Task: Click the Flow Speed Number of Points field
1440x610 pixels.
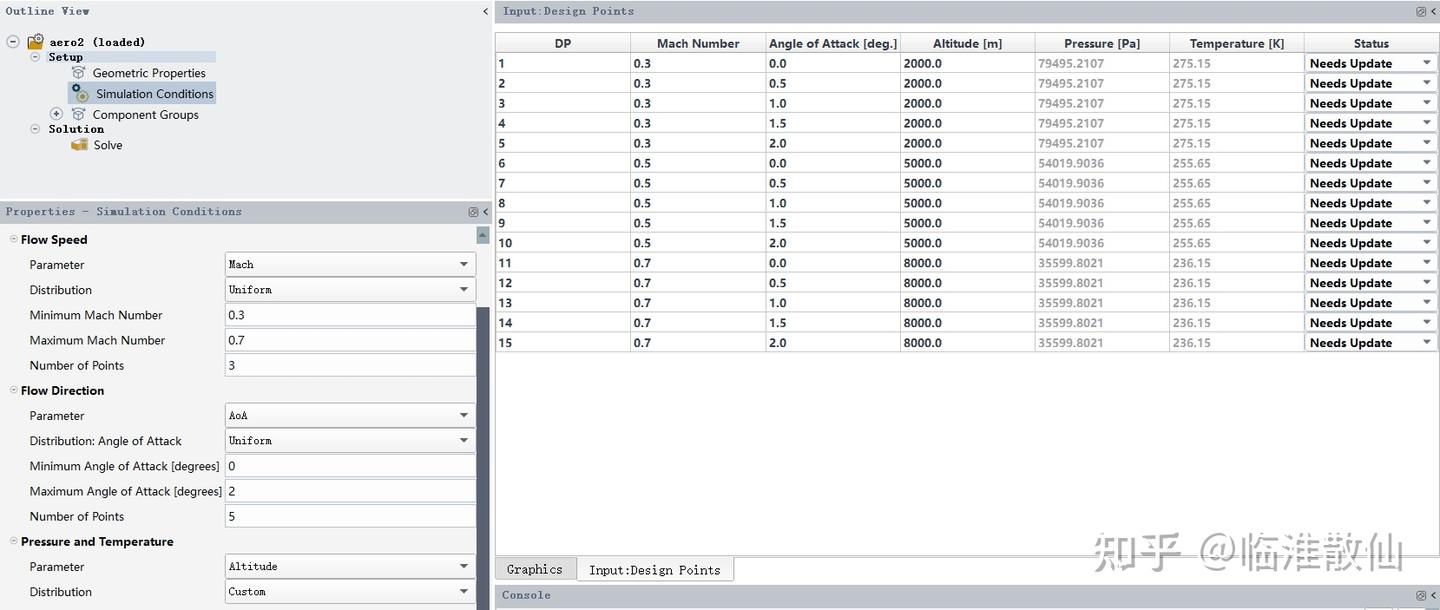Action: pos(350,365)
